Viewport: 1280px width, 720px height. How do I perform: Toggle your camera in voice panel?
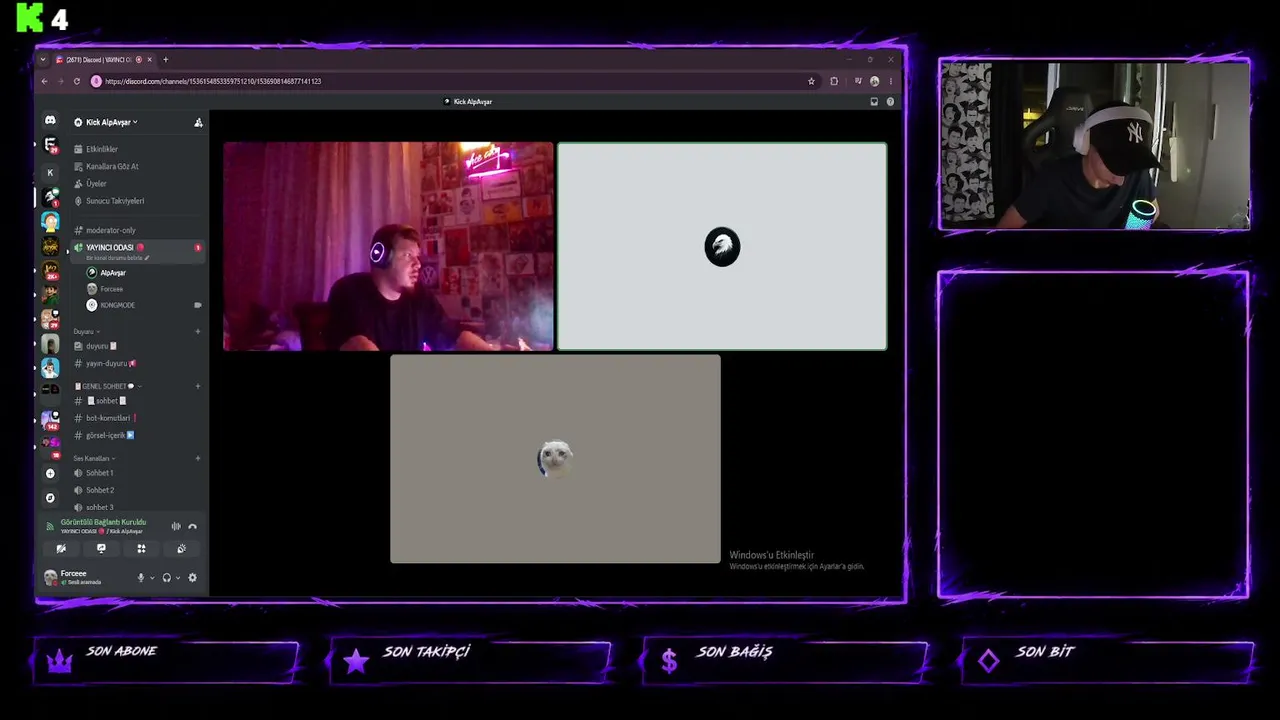pyautogui.click(x=61, y=548)
